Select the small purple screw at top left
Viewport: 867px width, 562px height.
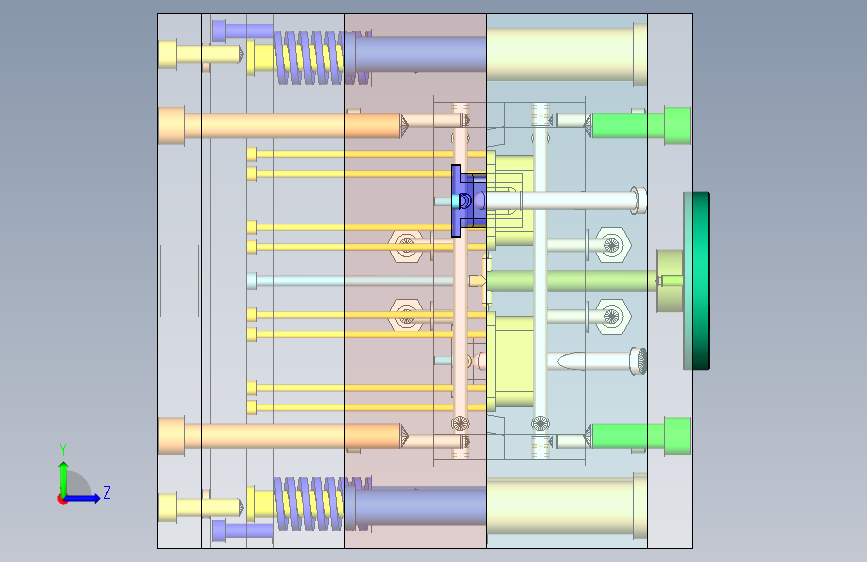point(242,30)
